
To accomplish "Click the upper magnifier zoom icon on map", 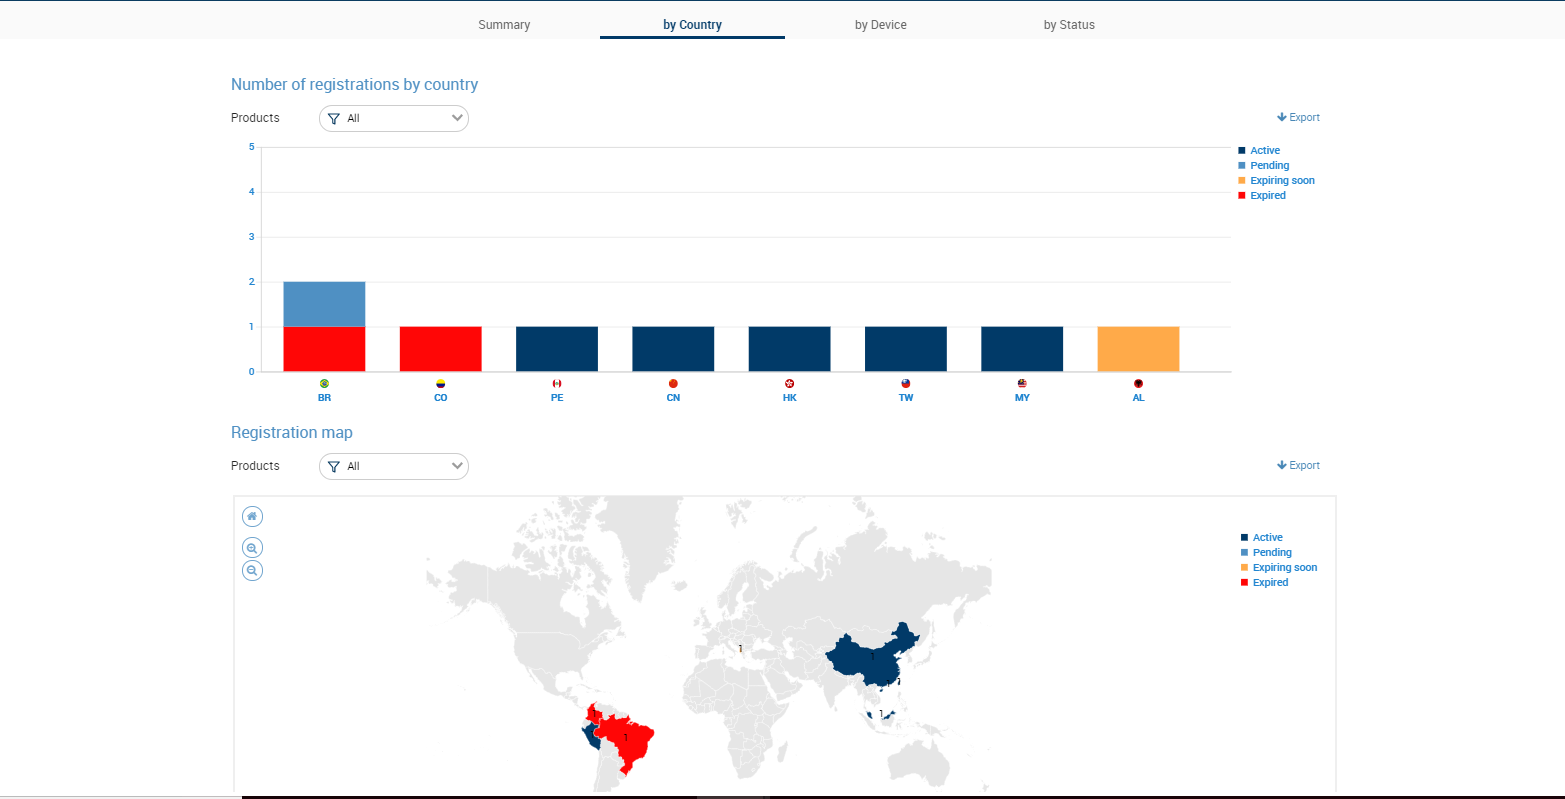I will [252, 548].
